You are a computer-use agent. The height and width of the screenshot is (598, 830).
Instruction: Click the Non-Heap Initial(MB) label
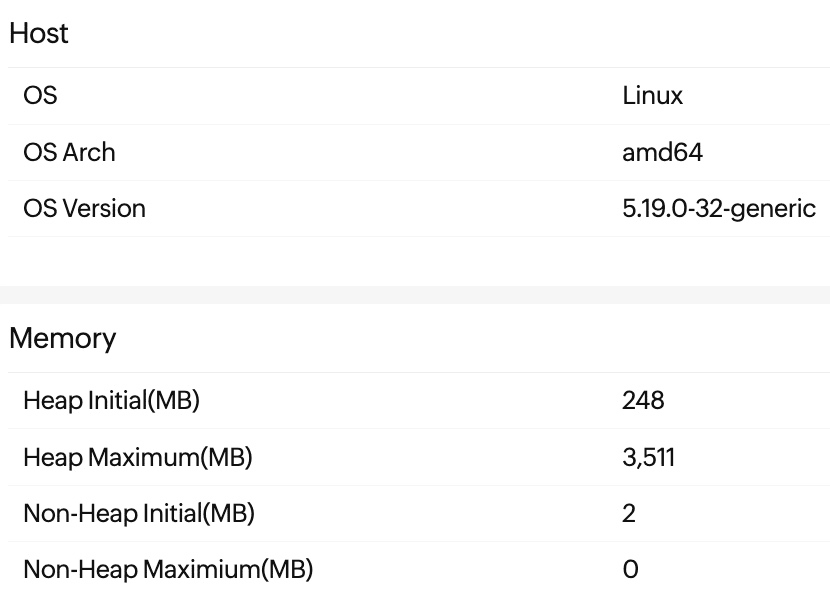tap(138, 514)
